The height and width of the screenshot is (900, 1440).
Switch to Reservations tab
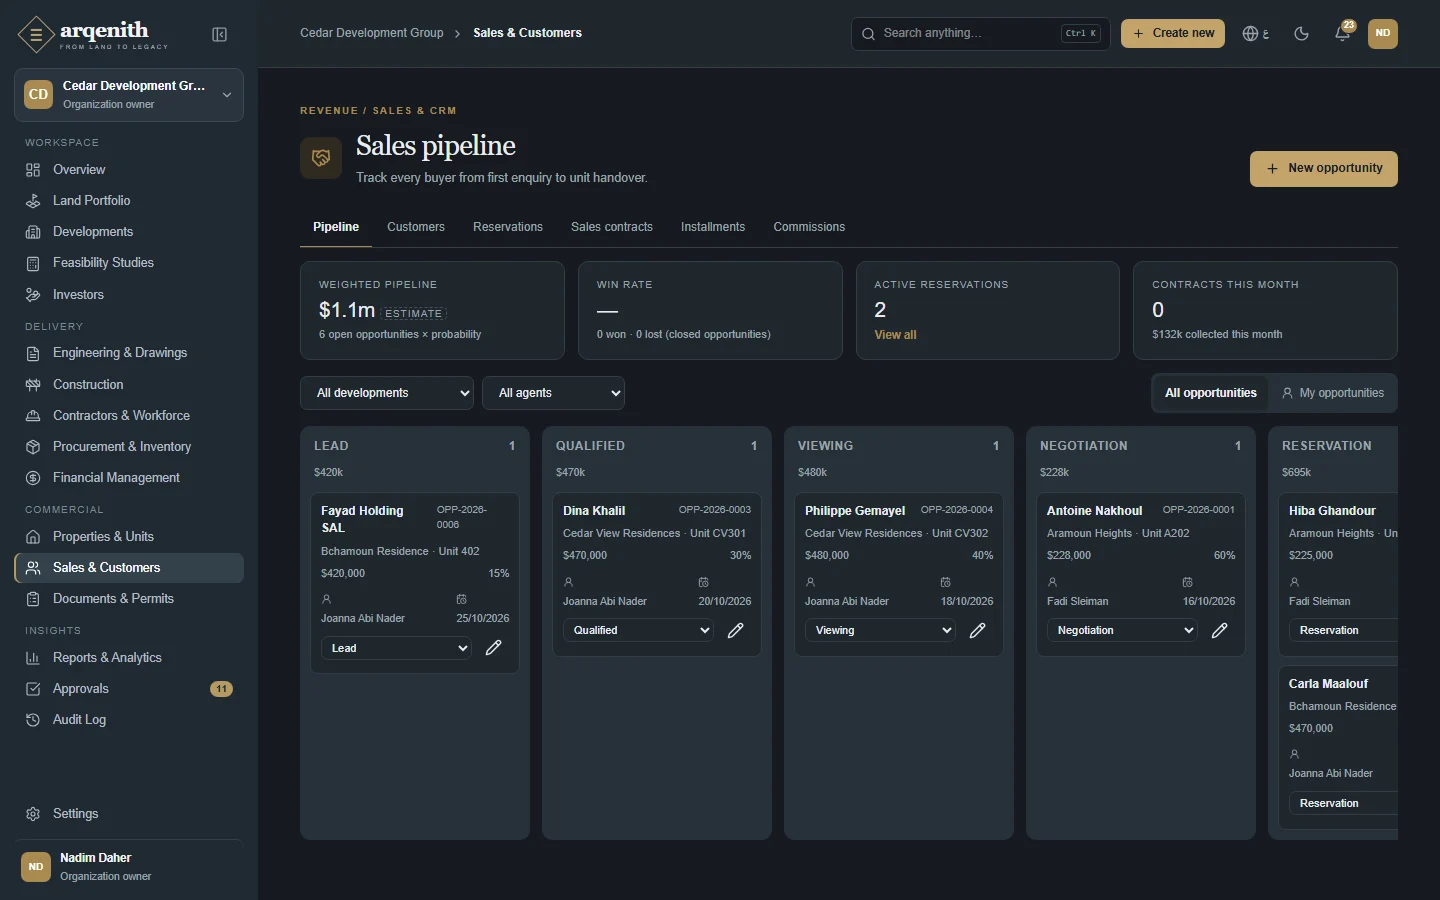tap(508, 227)
